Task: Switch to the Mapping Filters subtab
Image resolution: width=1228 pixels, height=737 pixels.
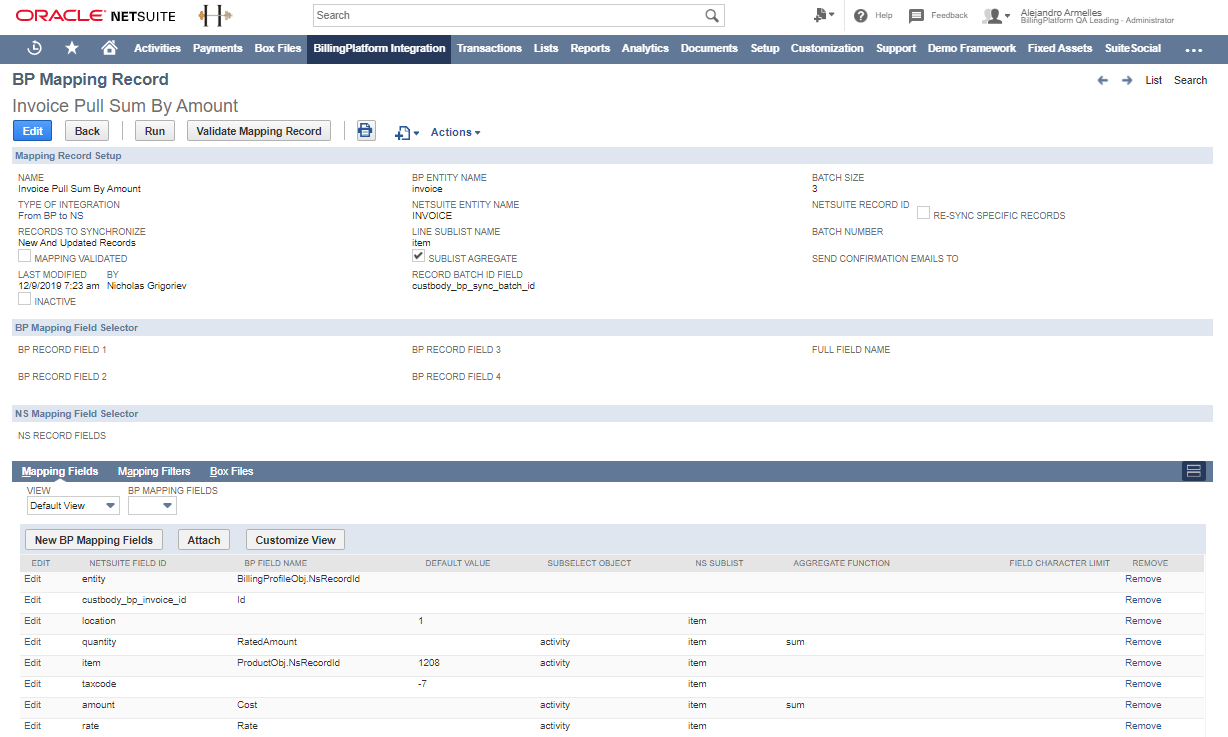Action: pyautogui.click(x=154, y=471)
